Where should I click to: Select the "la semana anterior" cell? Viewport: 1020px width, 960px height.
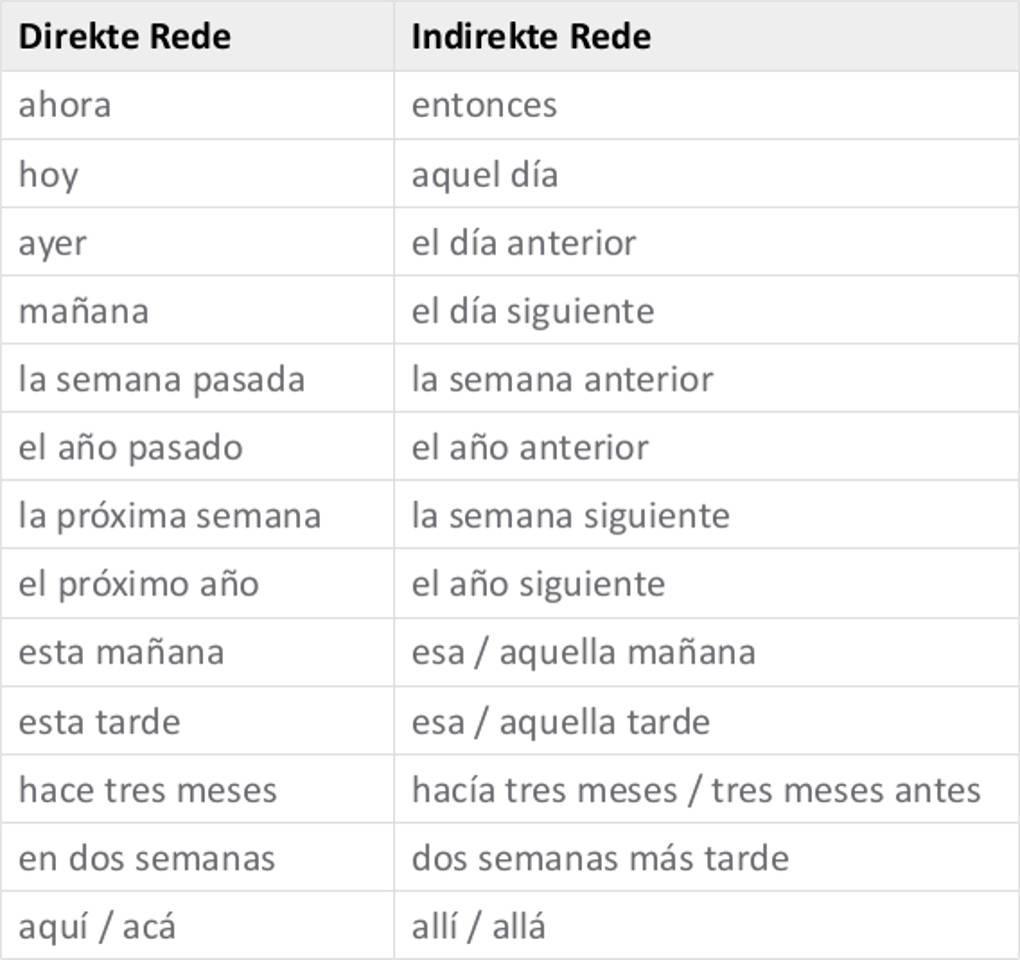[x=562, y=380]
